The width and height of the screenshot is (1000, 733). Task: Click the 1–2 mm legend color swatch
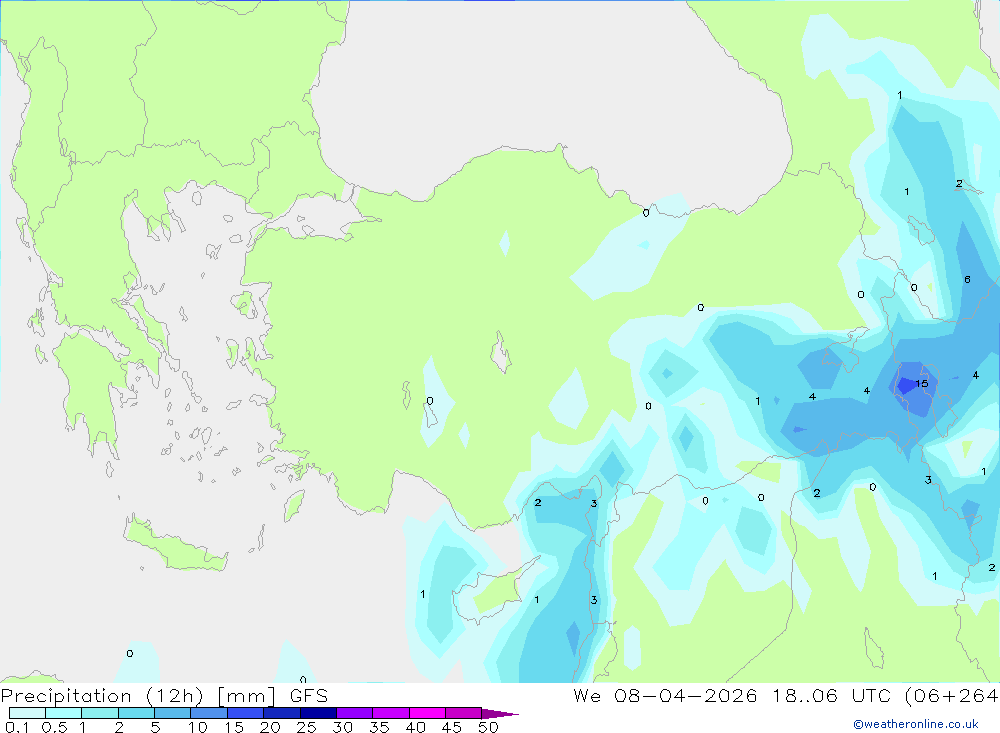click(x=99, y=713)
